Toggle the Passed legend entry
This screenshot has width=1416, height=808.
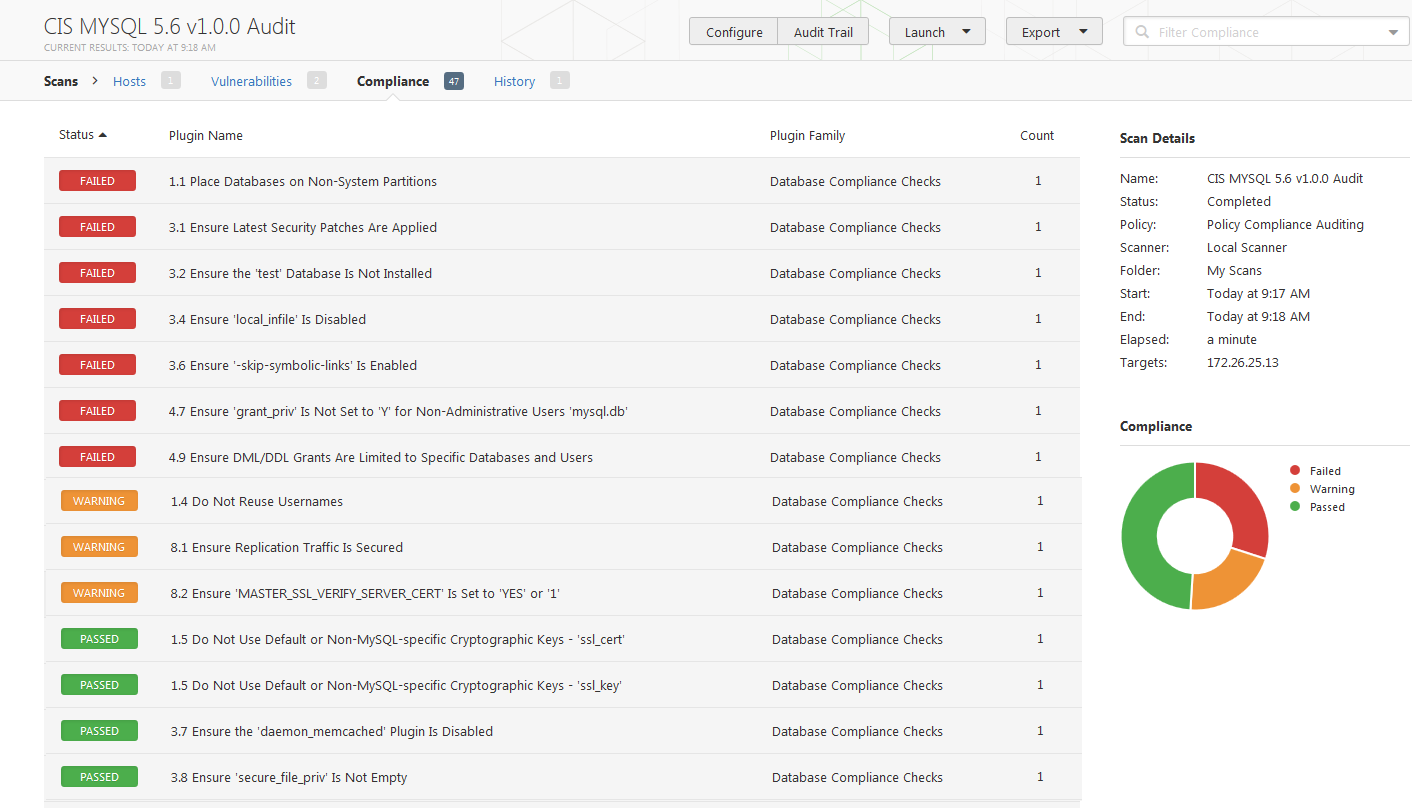pyautogui.click(x=1317, y=507)
